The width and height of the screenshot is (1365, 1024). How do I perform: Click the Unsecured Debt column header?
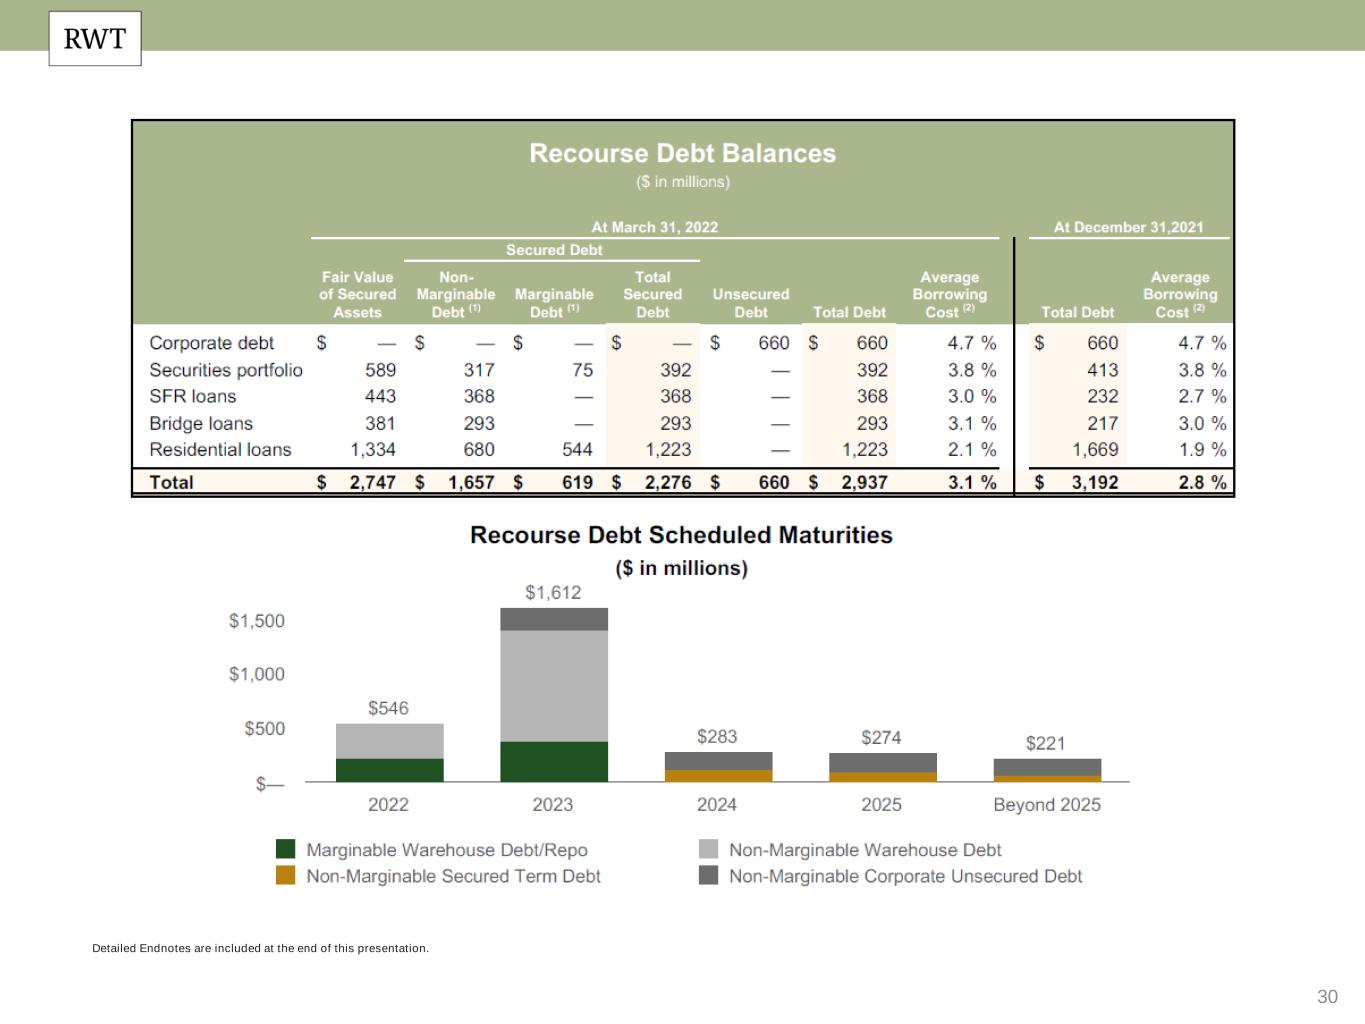tap(750, 303)
